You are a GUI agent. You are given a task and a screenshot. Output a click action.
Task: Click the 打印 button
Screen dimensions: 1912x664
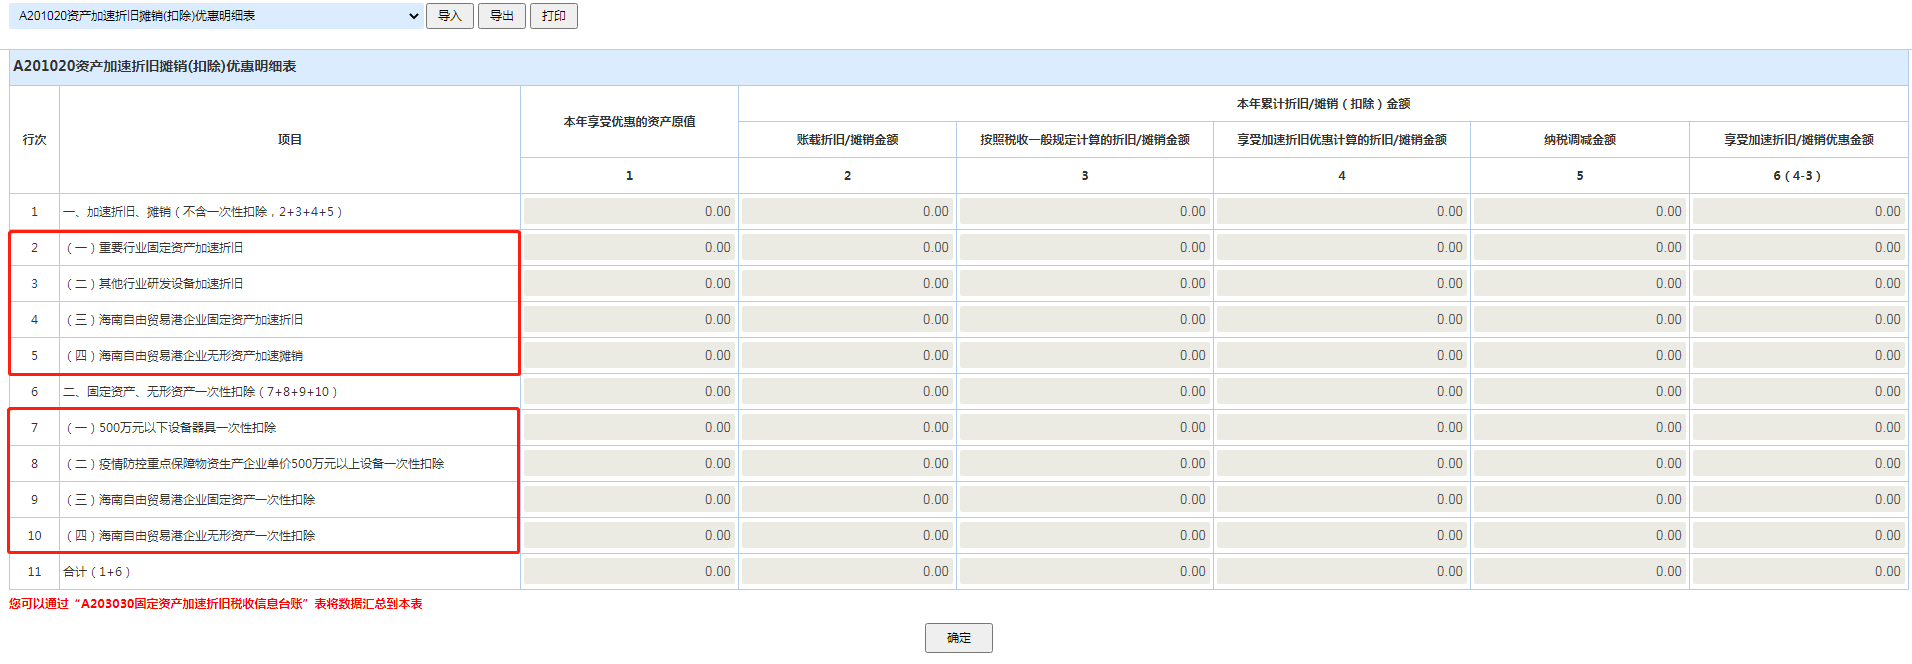coord(554,16)
